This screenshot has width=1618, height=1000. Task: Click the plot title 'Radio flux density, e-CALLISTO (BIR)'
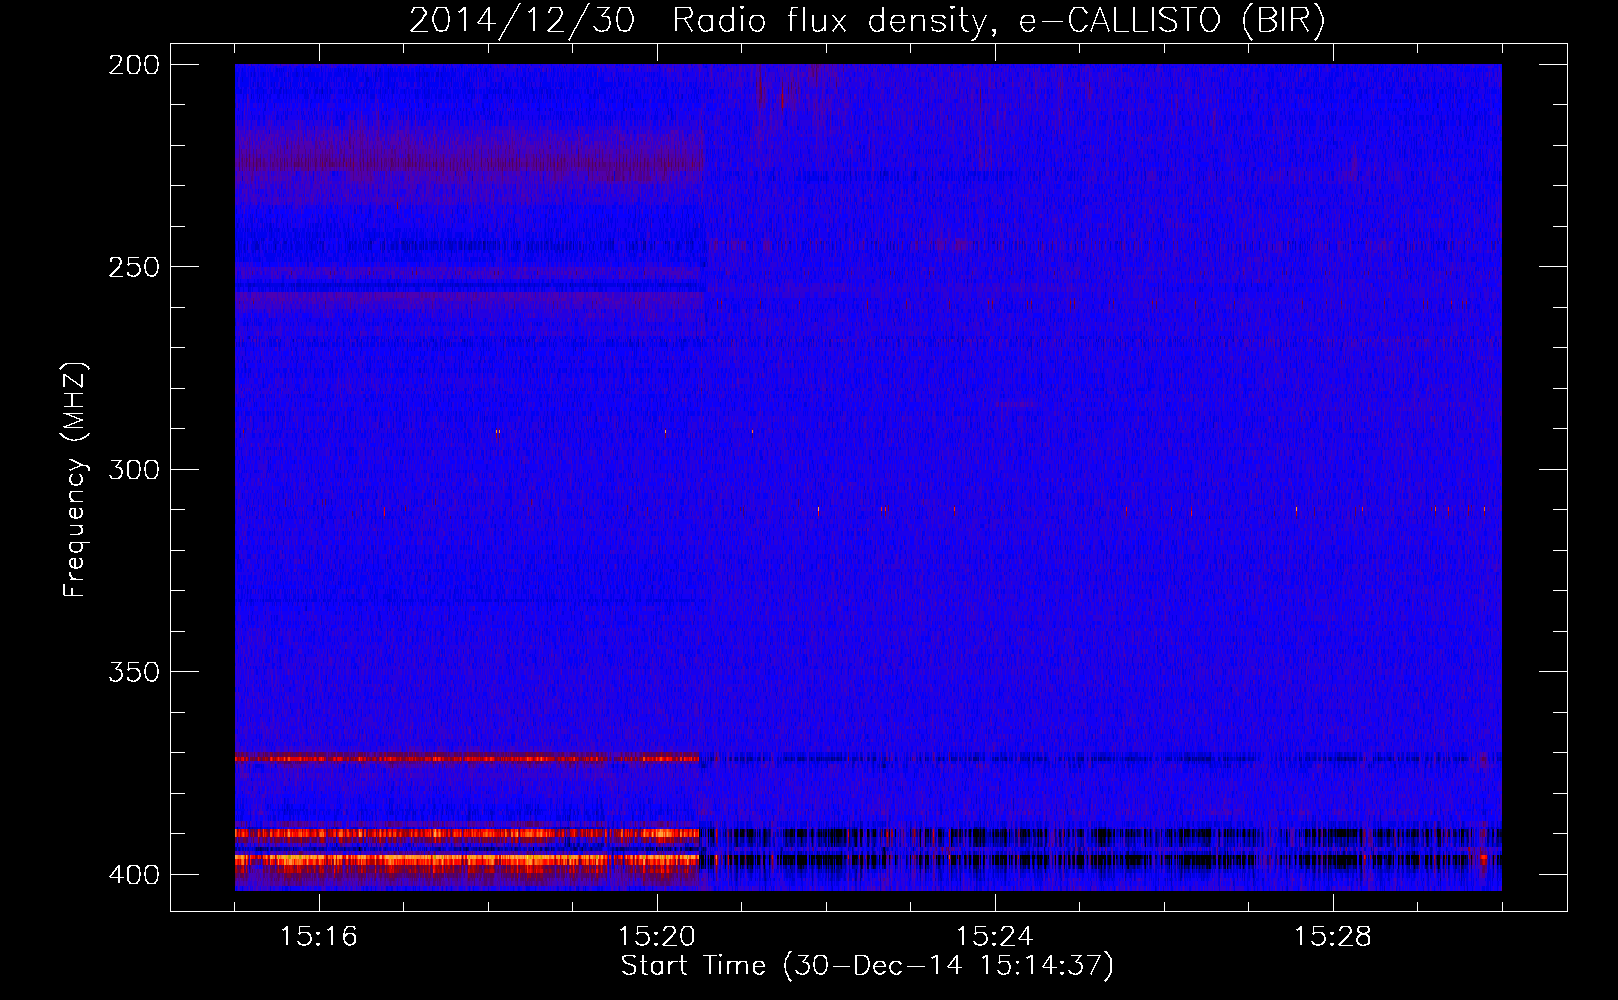(x=998, y=20)
